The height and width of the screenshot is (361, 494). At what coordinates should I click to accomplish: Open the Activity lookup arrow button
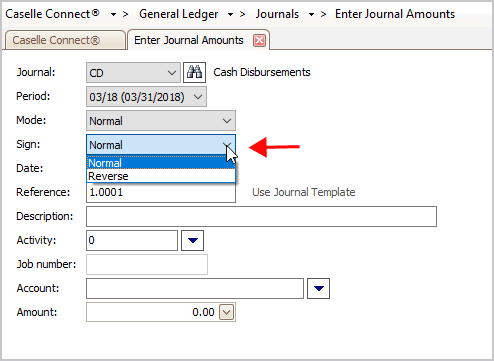pyautogui.click(x=192, y=240)
